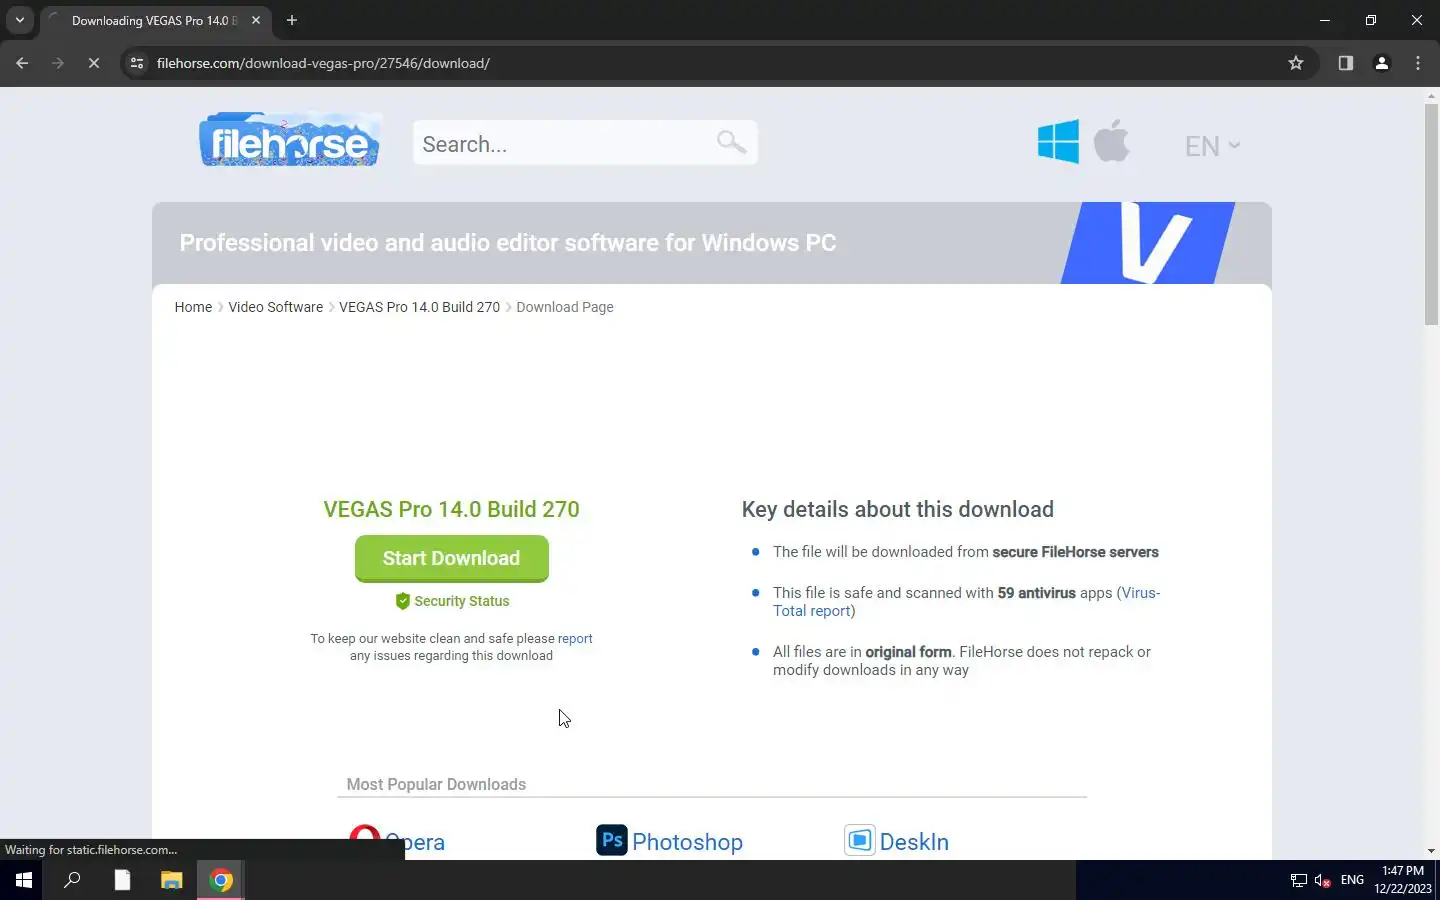The width and height of the screenshot is (1440, 900).
Task: Click the DeskIn app icon
Action: point(860,841)
